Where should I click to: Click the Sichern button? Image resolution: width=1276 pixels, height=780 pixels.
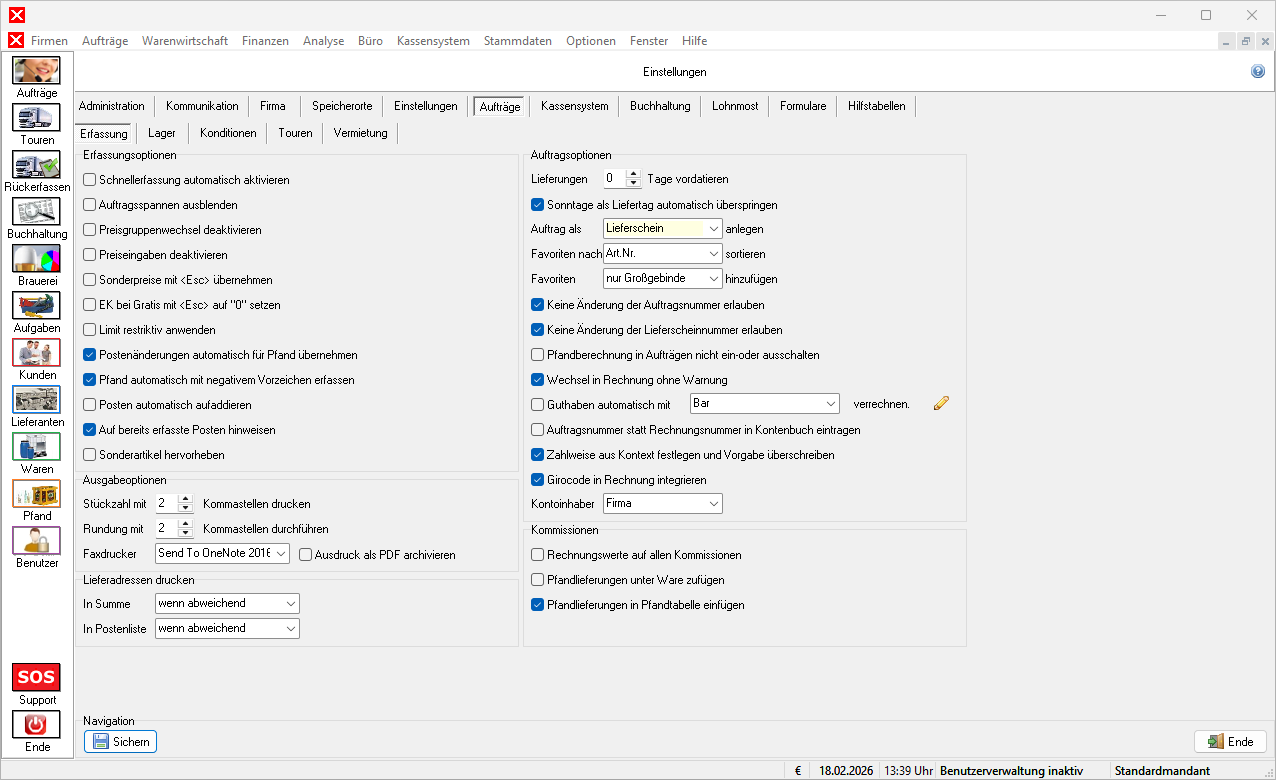point(120,742)
